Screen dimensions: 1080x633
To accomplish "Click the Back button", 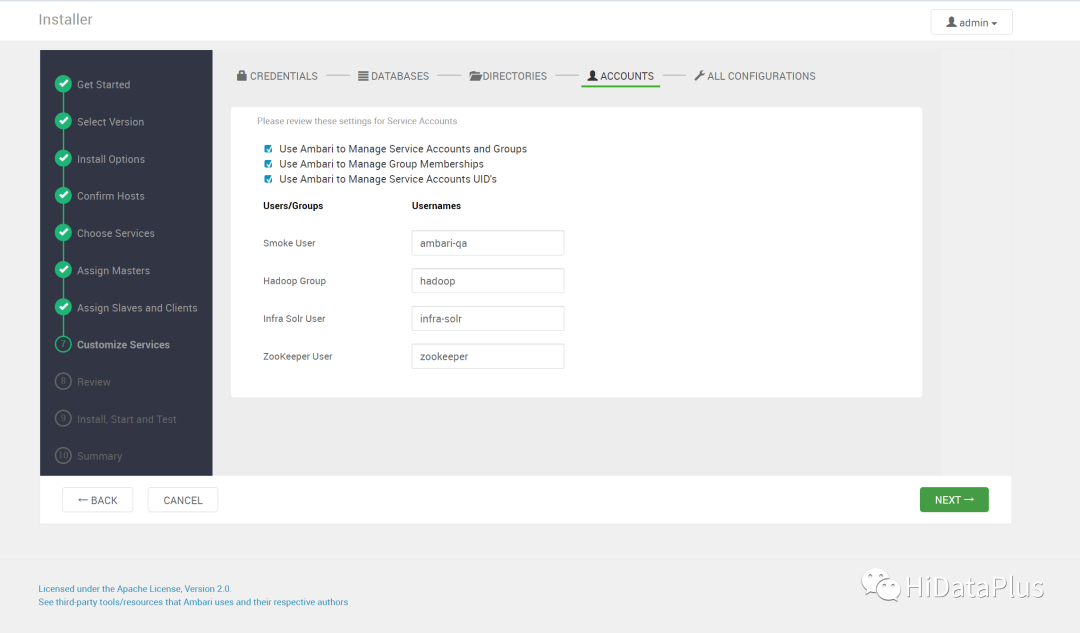I will [97, 500].
